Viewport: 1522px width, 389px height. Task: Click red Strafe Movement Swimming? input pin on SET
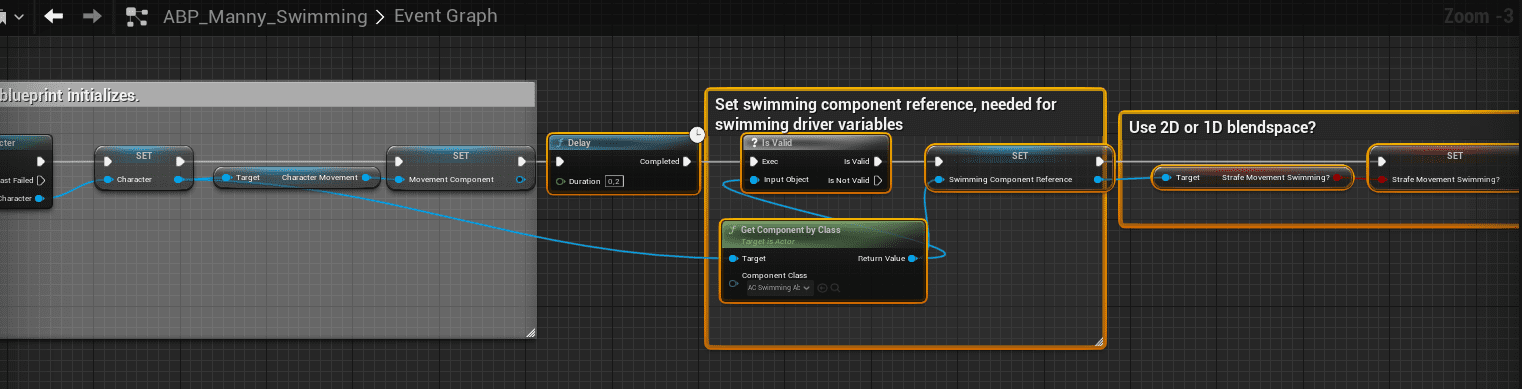1383,180
